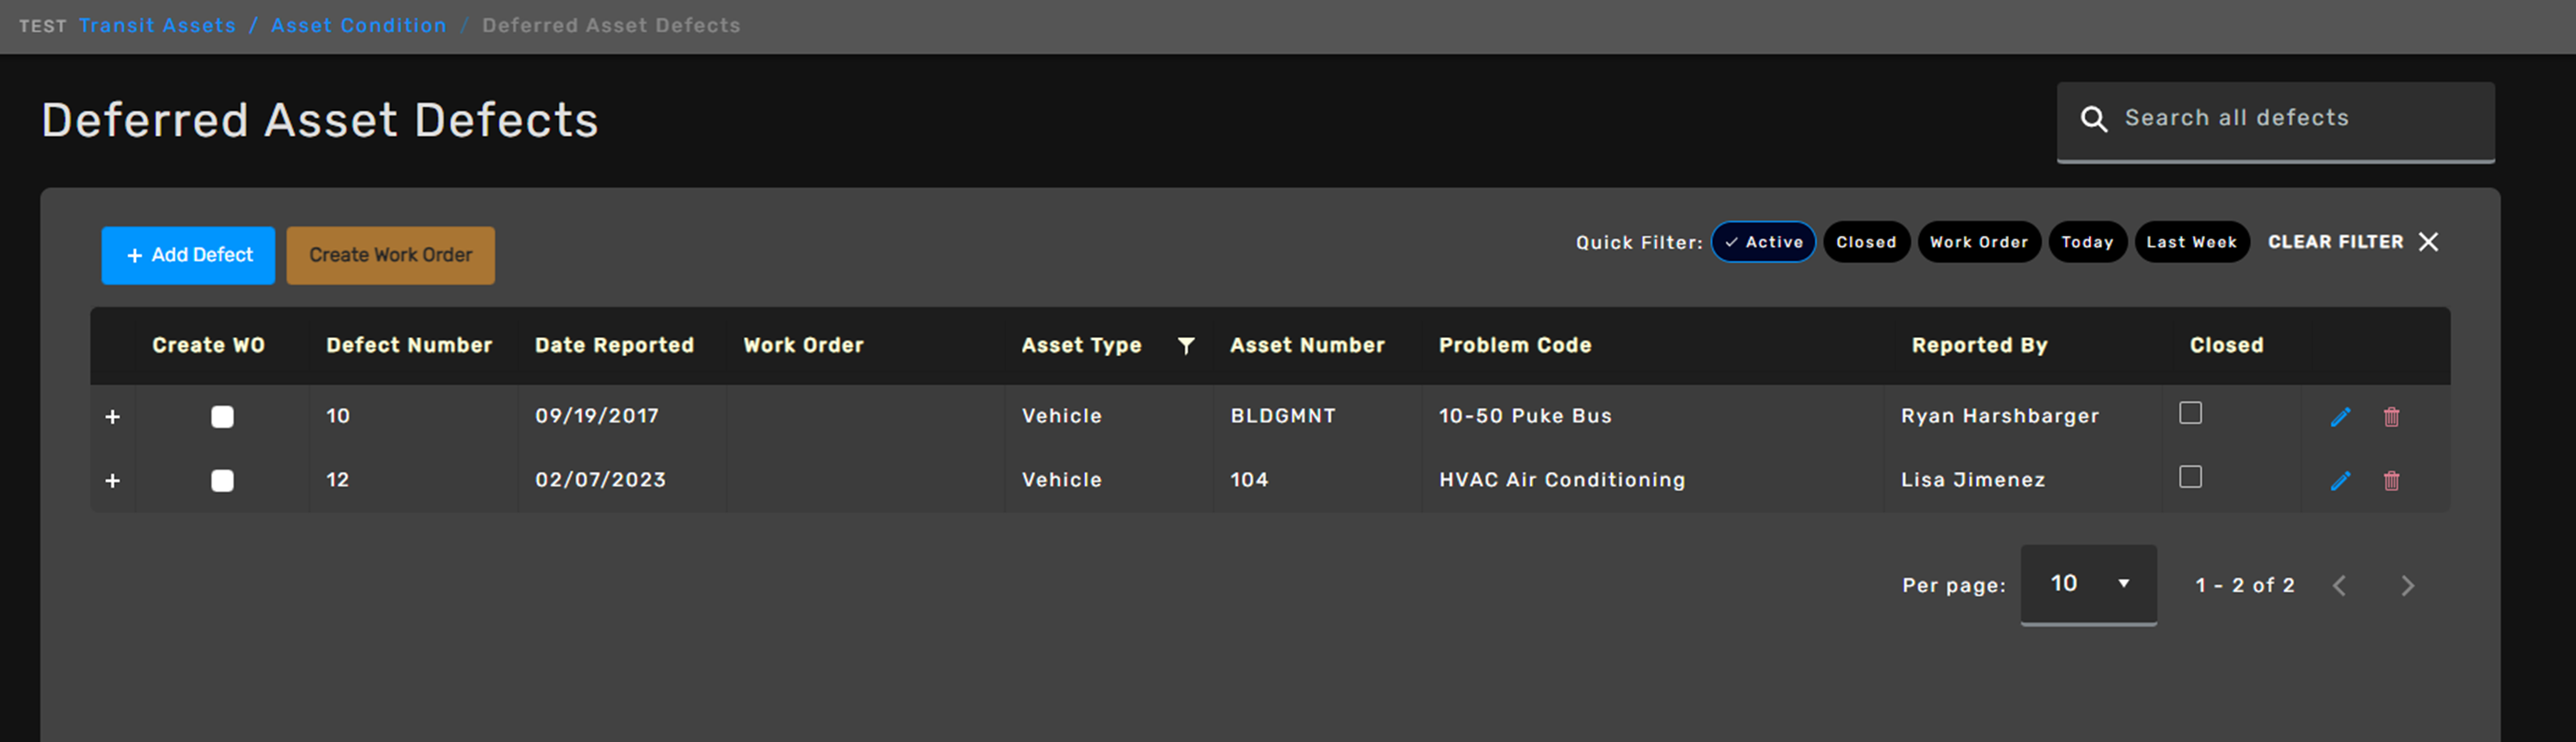
Task: Expand the row for defect 10
Action: point(113,417)
